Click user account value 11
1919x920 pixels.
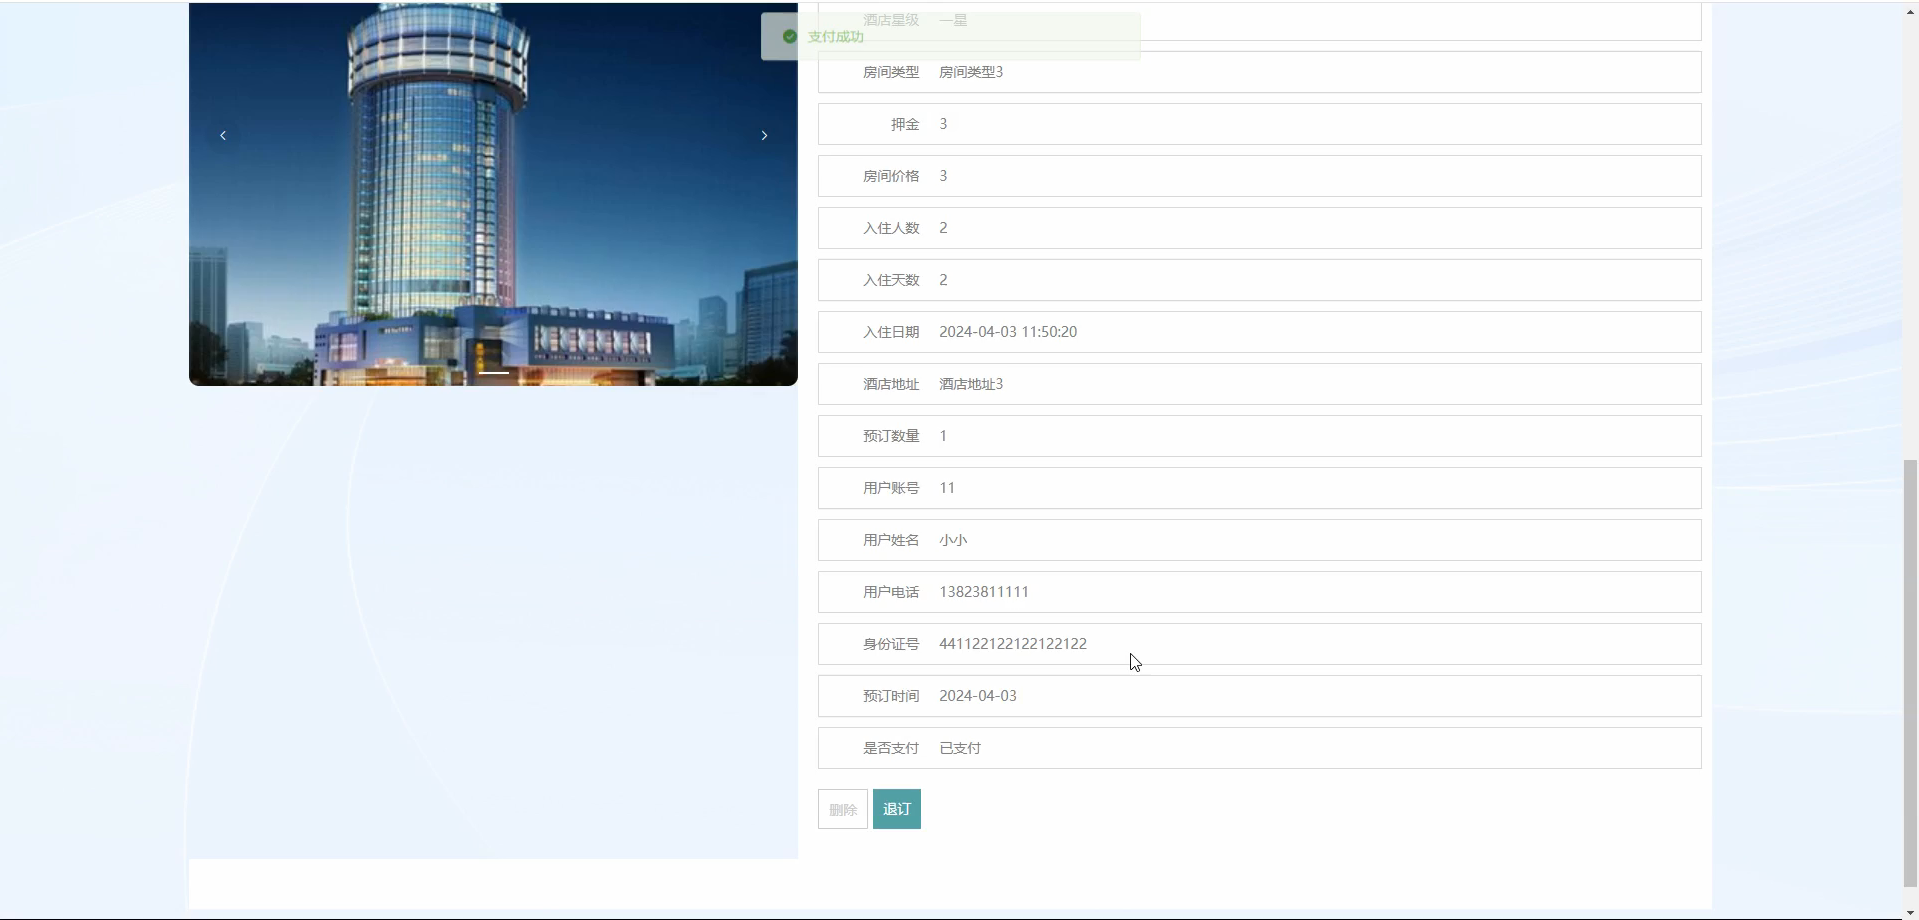(x=947, y=488)
